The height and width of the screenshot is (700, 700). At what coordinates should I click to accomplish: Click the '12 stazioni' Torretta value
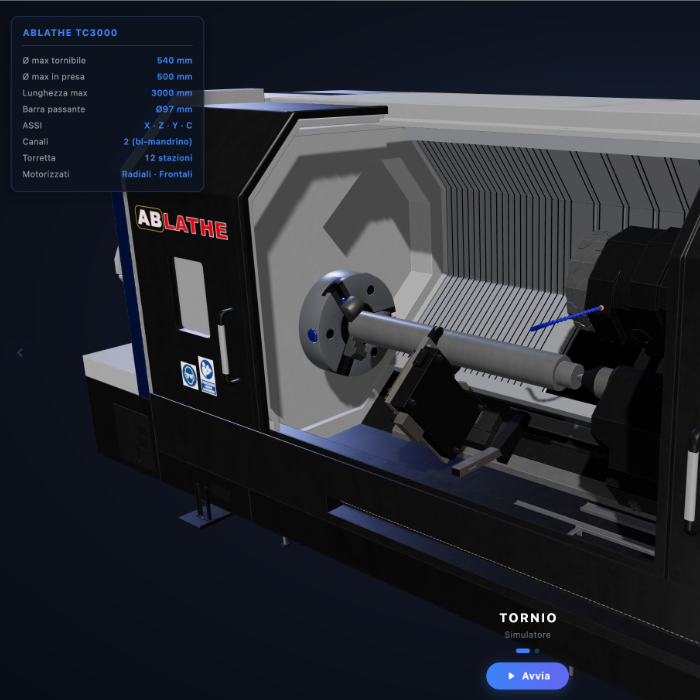(x=169, y=158)
